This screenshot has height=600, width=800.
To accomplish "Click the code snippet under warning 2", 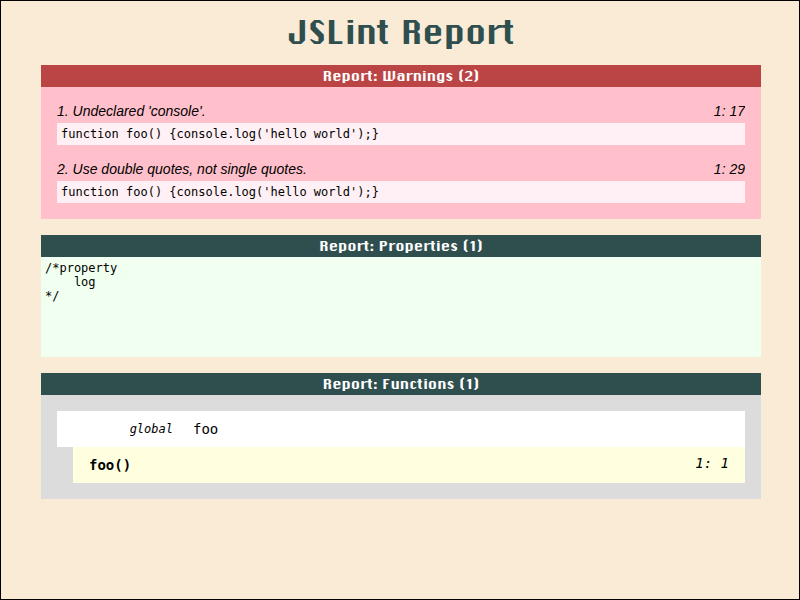I will point(401,192).
